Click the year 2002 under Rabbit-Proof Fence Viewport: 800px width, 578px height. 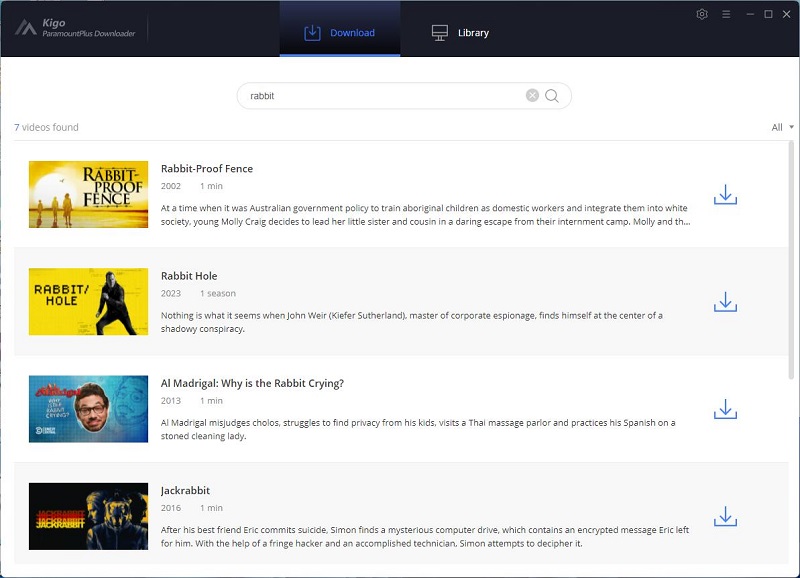pyautogui.click(x=171, y=186)
